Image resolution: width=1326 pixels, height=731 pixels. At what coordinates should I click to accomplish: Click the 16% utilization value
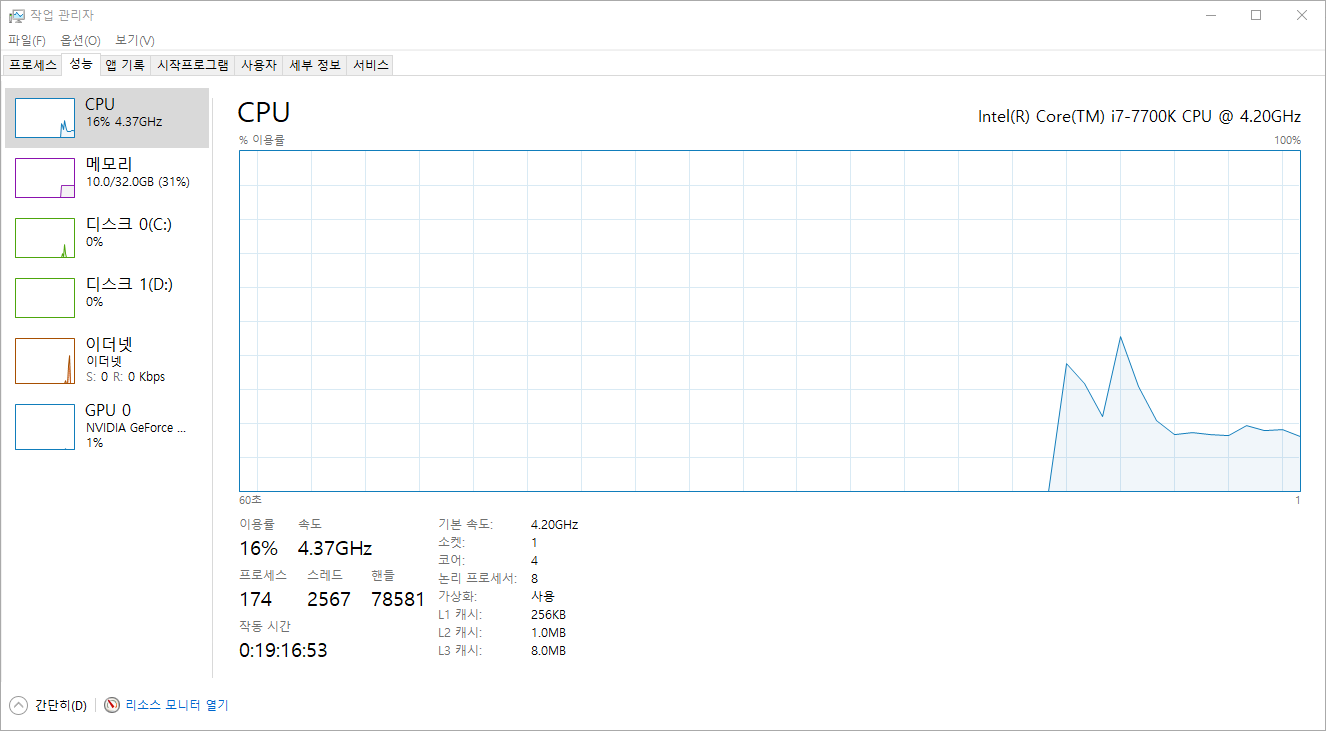click(258, 548)
